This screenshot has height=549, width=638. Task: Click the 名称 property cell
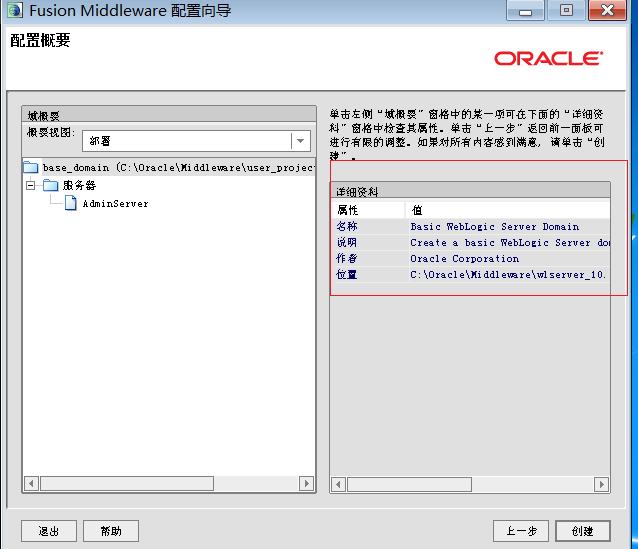point(369,226)
